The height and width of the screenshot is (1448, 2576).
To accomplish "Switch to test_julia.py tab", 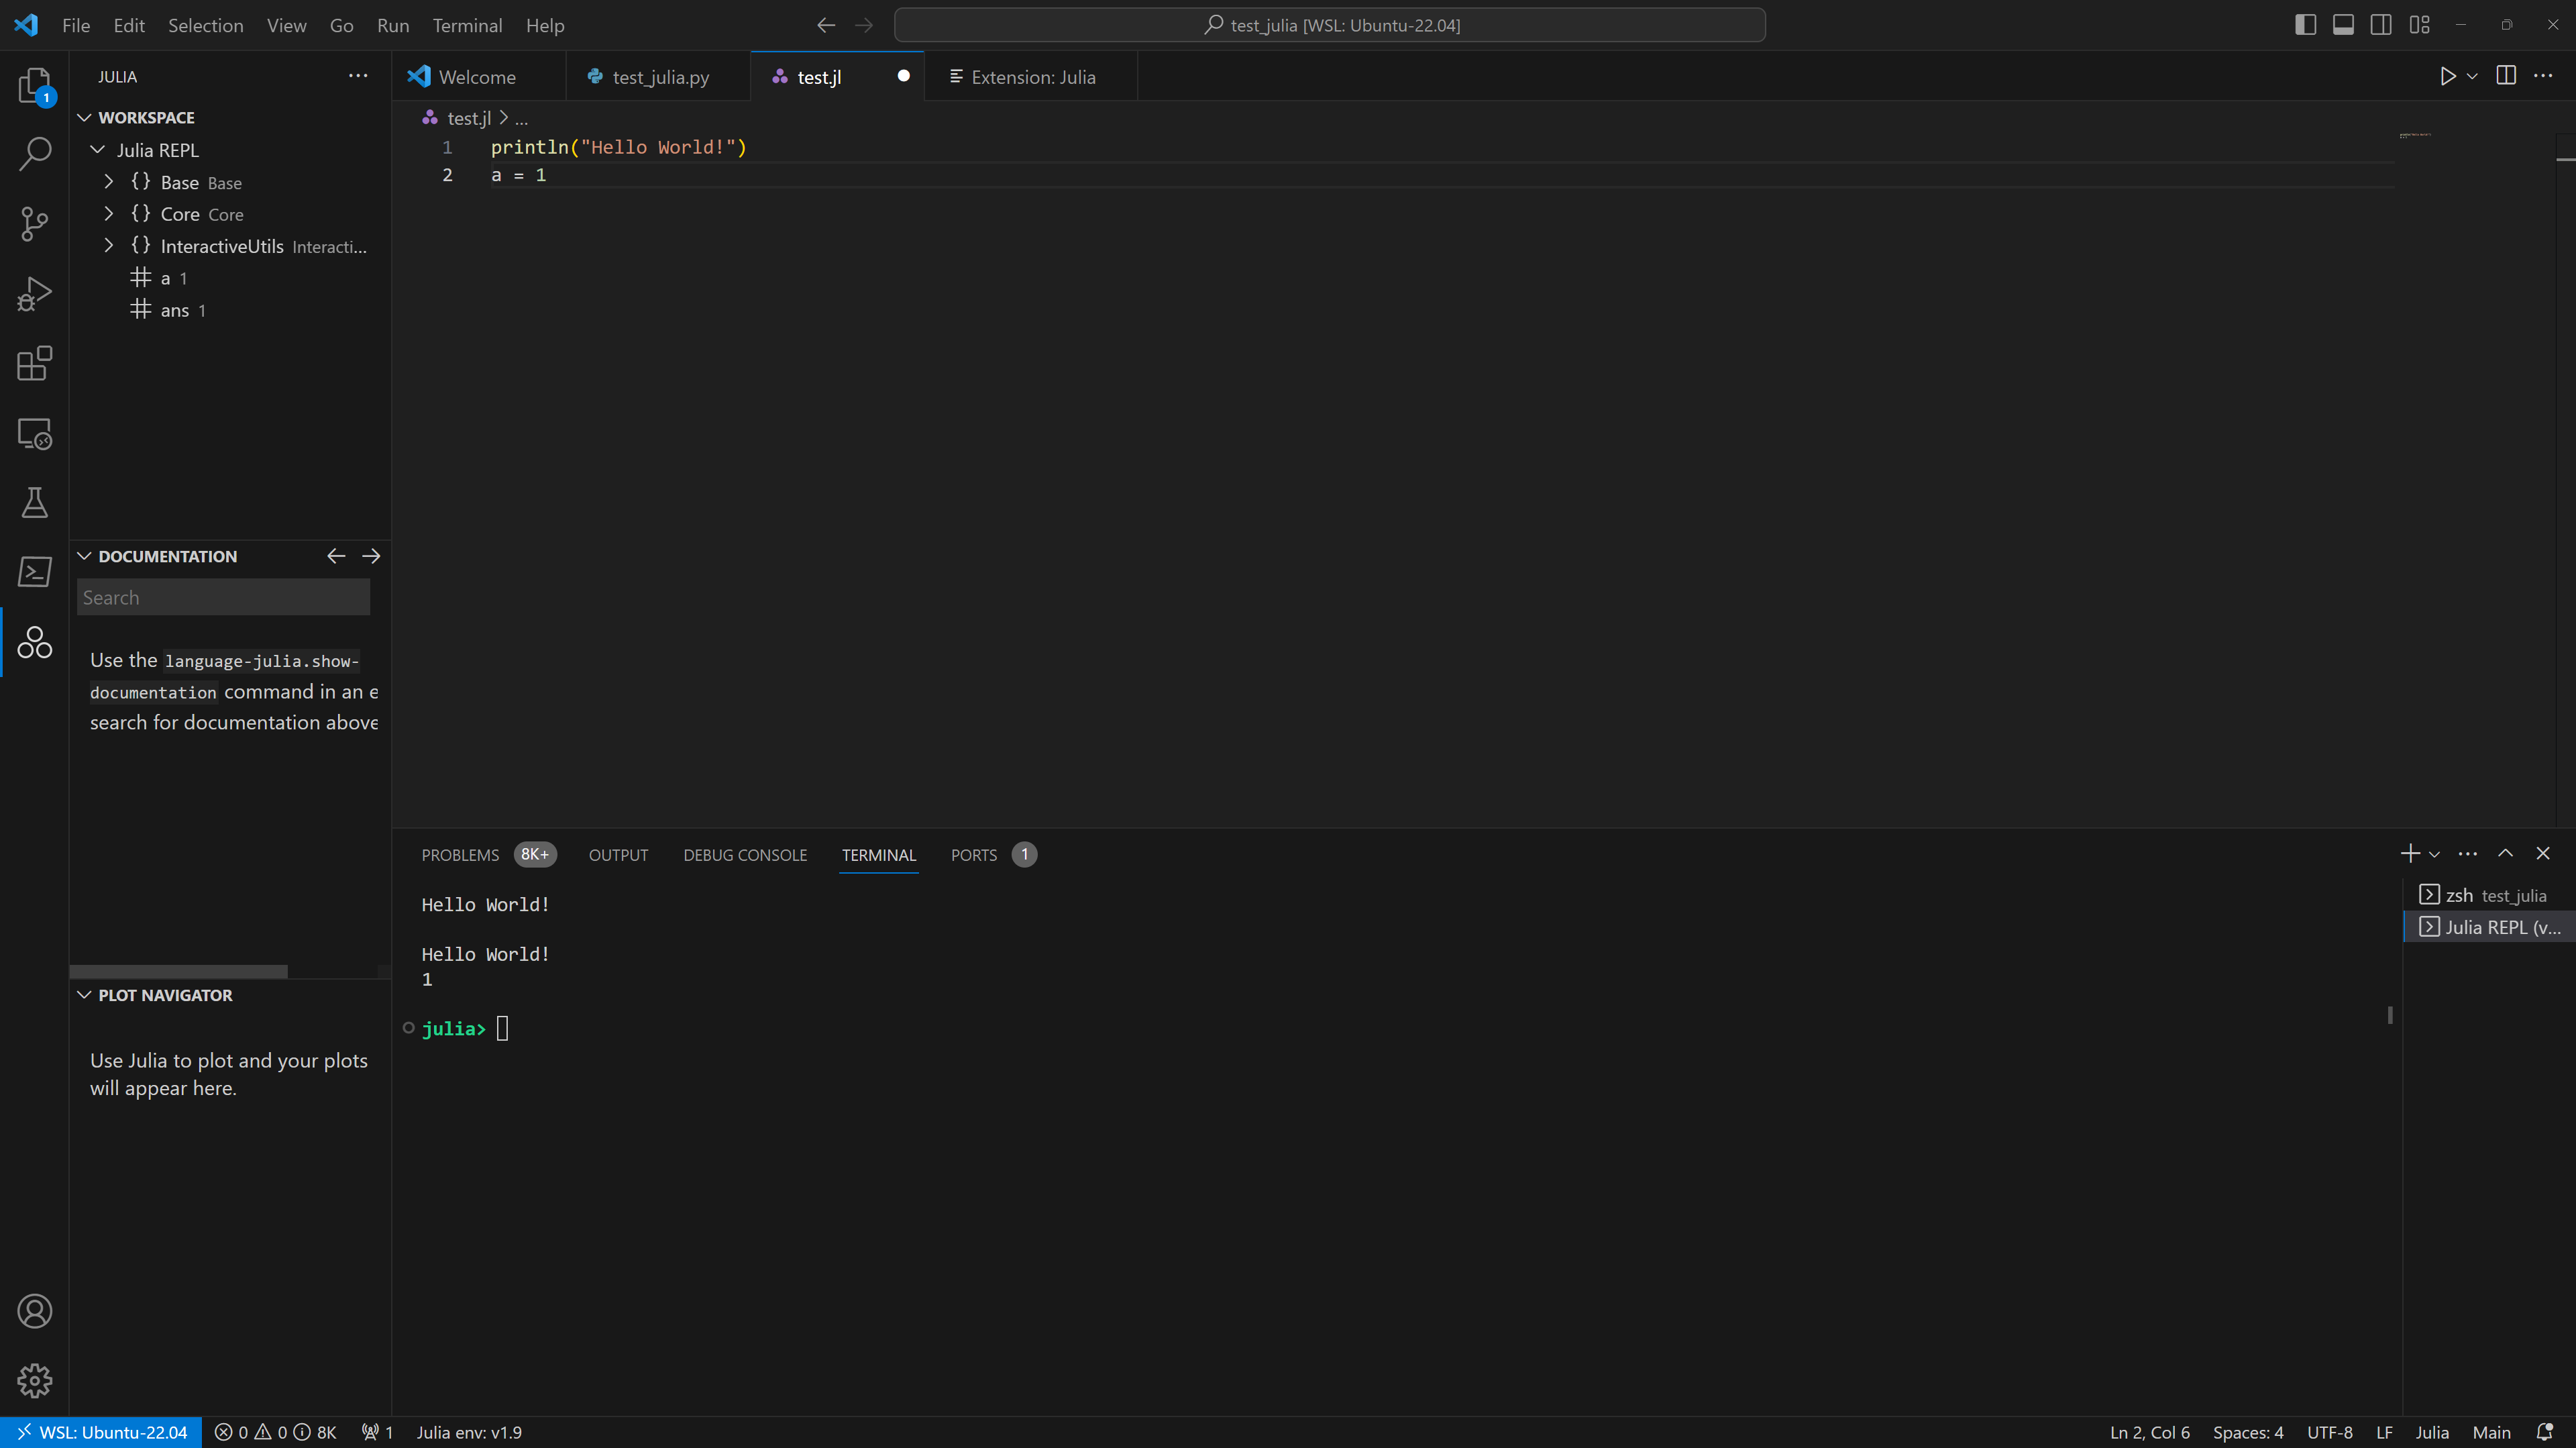I will [x=660, y=77].
